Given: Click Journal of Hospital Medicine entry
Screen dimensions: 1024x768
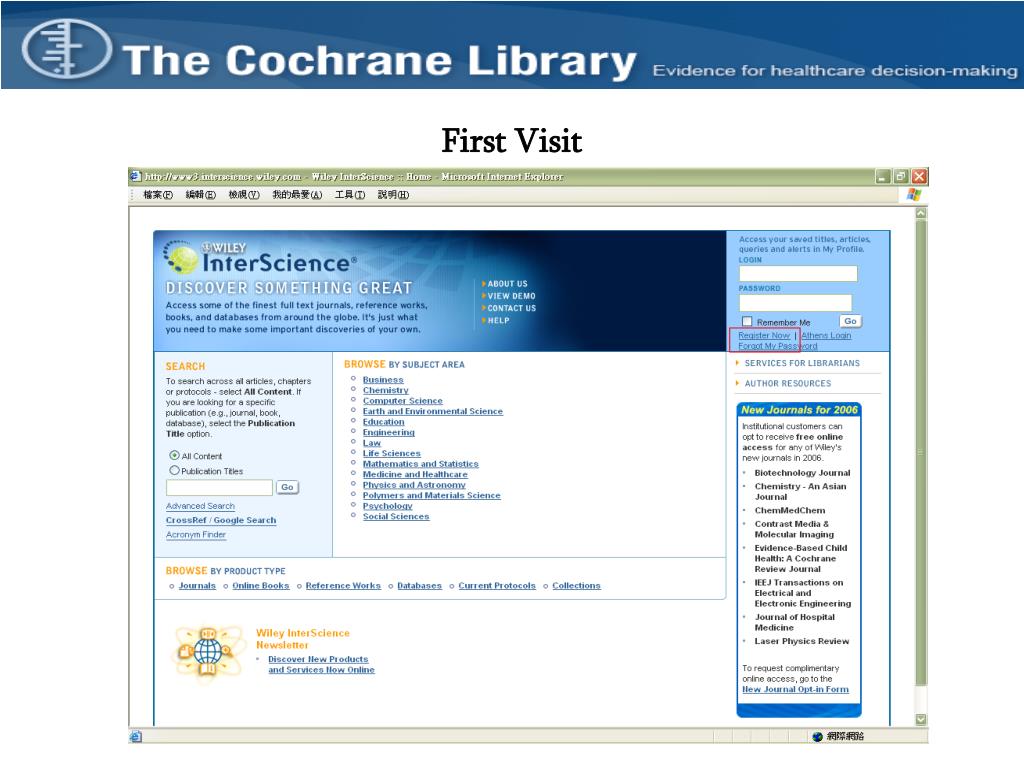Looking at the screenshot, I should pos(795,622).
